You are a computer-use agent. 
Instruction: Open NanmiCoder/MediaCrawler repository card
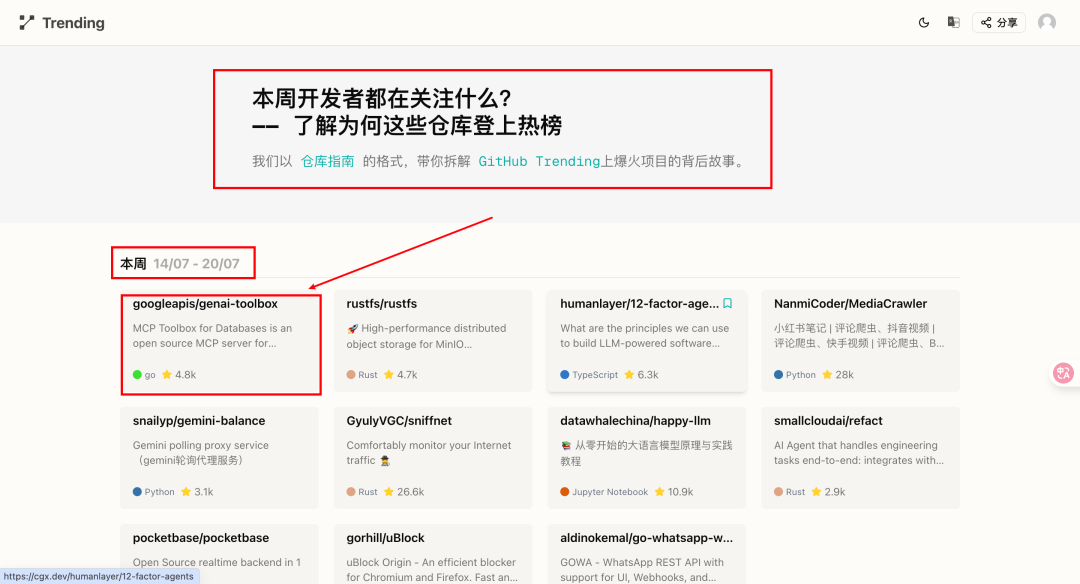click(860, 341)
